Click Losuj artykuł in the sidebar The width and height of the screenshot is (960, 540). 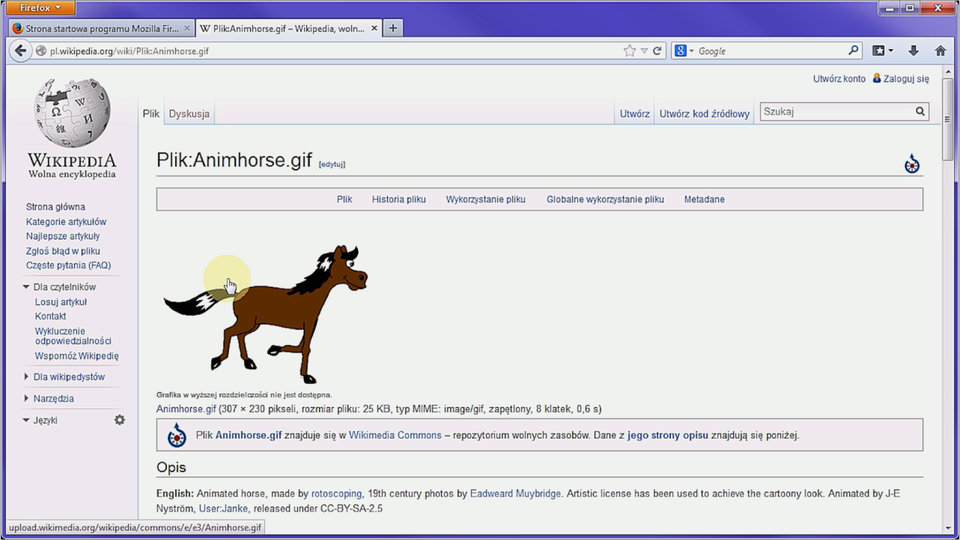[61, 302]
